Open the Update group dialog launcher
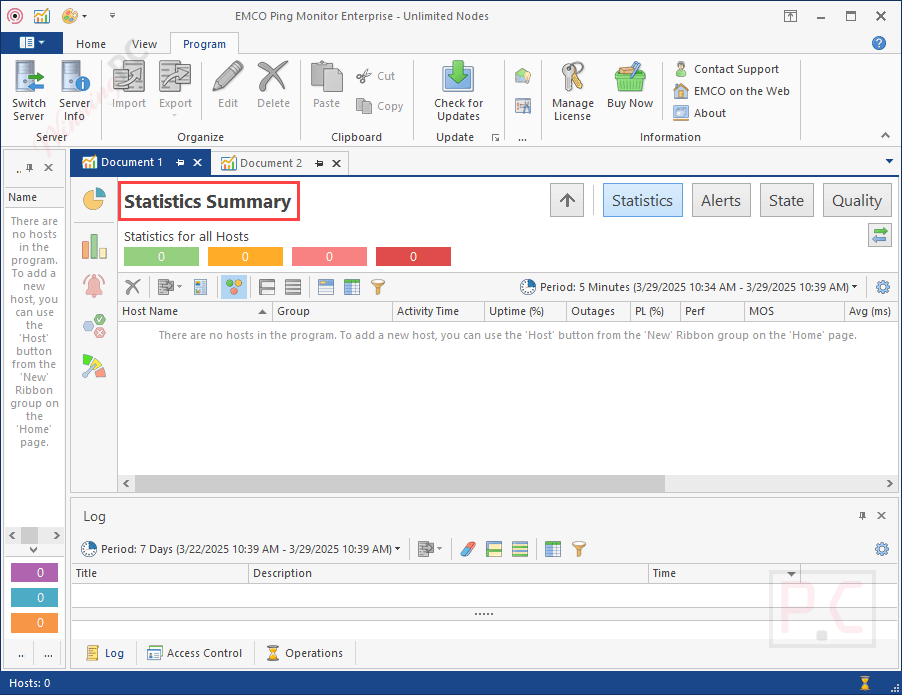Viewport: 902px width, 695px height. click(495, 138)
